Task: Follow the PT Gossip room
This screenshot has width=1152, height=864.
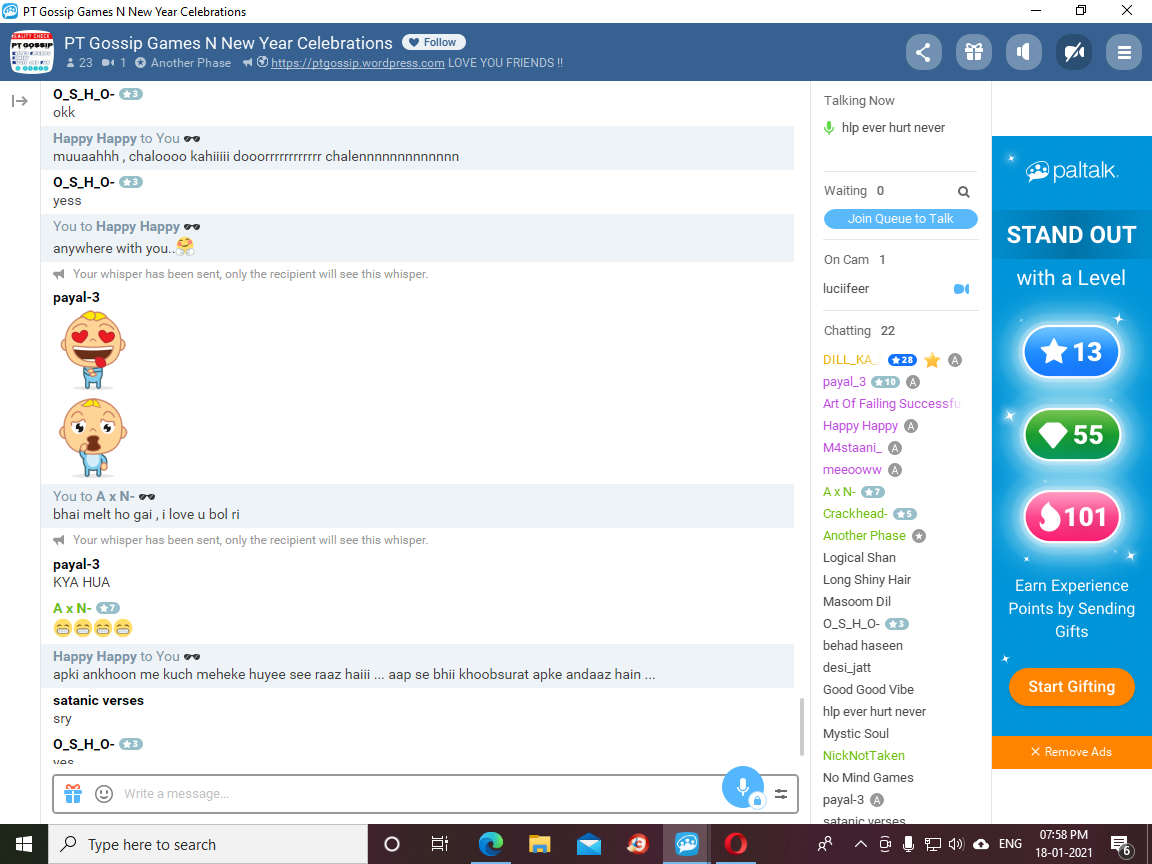Action: pyautogui.click(x=433, y=43)
